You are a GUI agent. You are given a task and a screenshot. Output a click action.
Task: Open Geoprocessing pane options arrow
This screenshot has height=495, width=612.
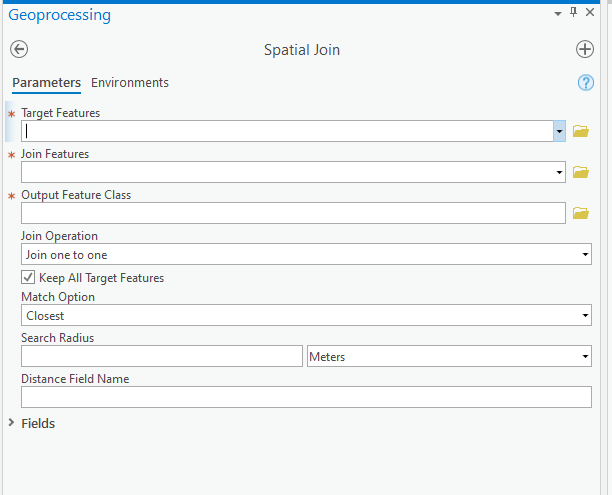point(557,12)
